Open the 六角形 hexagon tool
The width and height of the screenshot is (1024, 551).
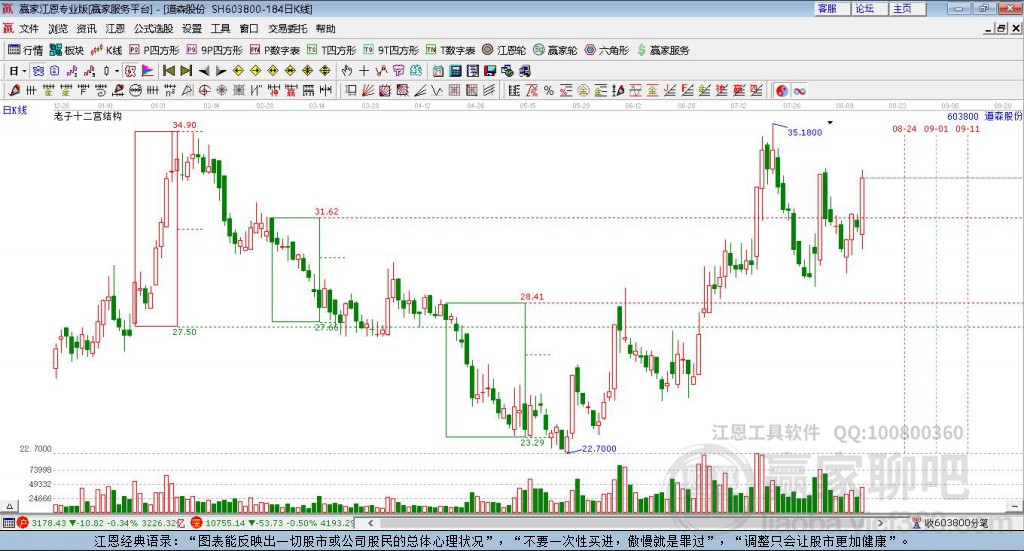click(607, 50)
